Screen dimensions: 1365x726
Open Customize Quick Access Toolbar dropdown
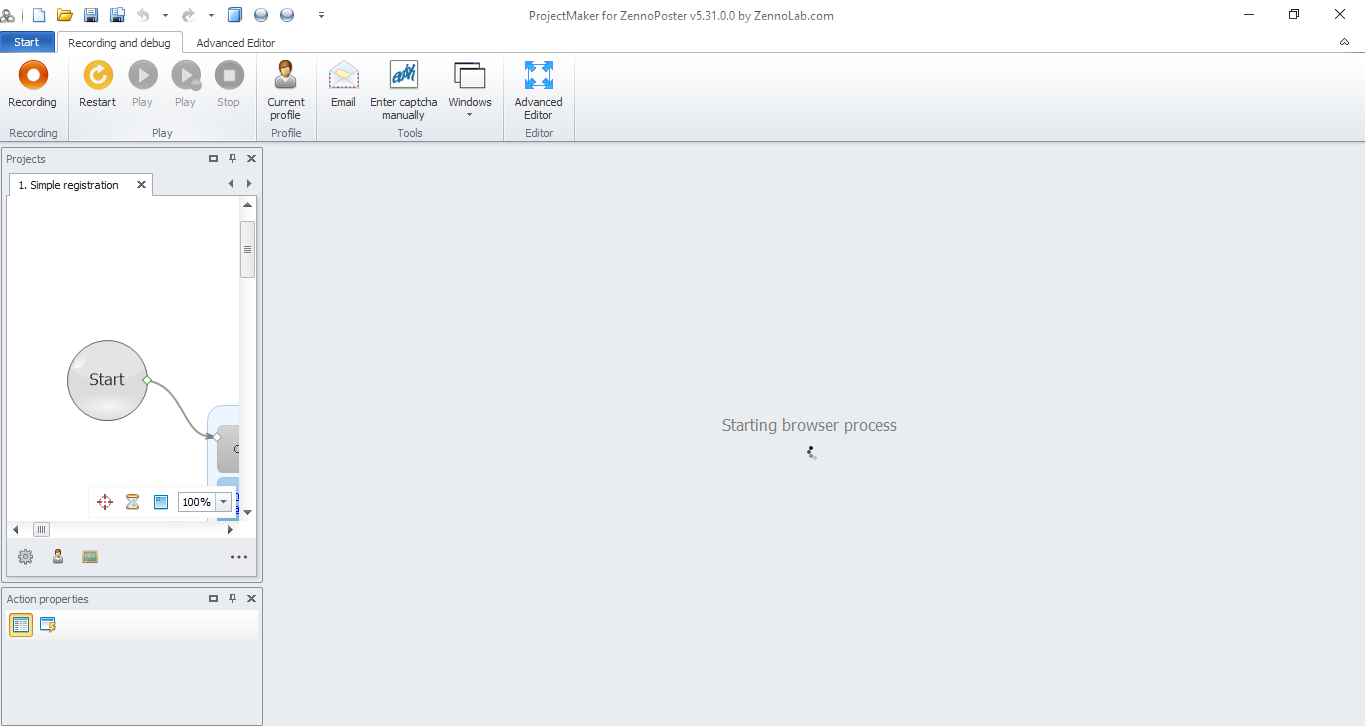(x=321, y=15)
